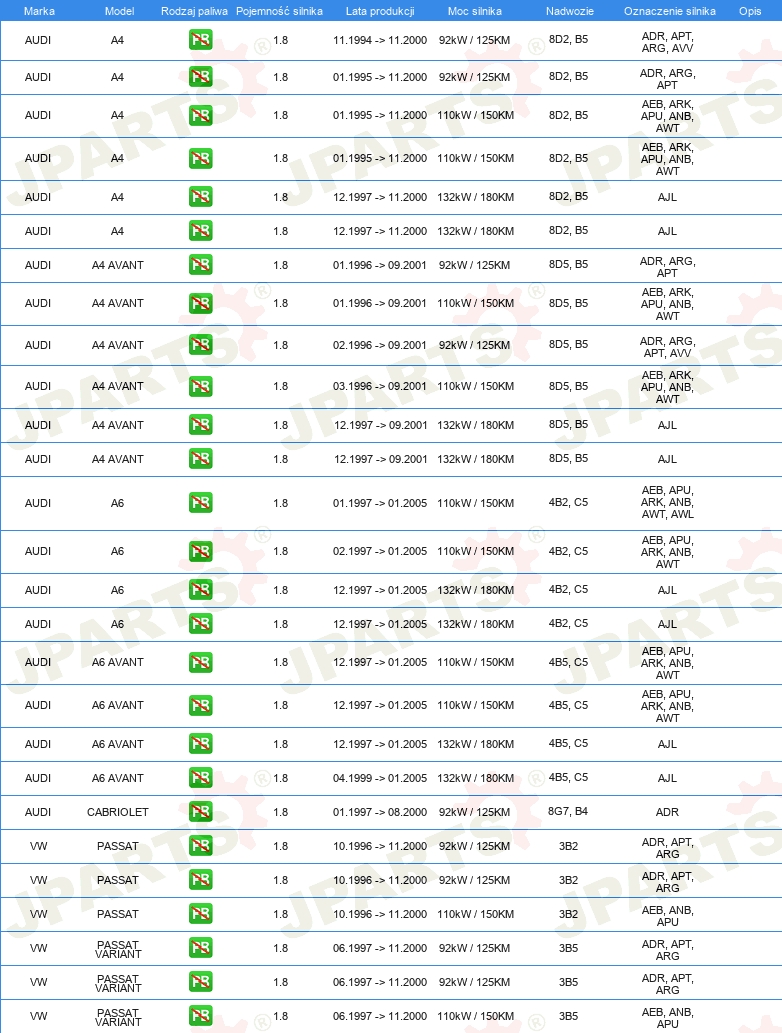The image size is (782, 1033).
Task: Click A4 AVANT model in 03.1996 row
Action: point(117,386)
